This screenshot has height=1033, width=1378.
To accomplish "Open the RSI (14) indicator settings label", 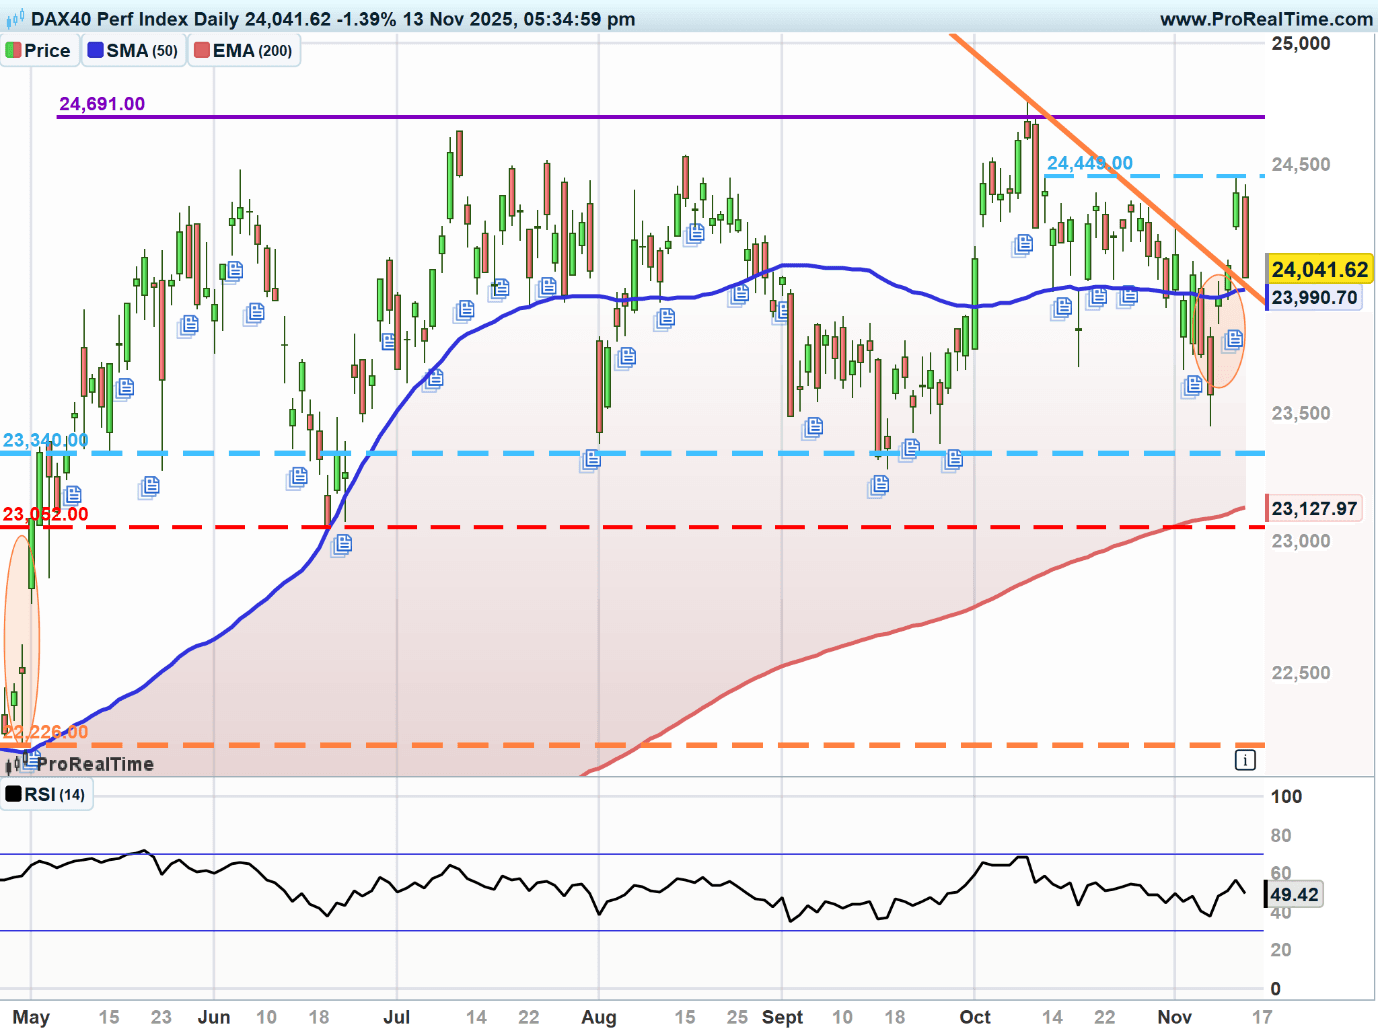I will click(46, 795).
